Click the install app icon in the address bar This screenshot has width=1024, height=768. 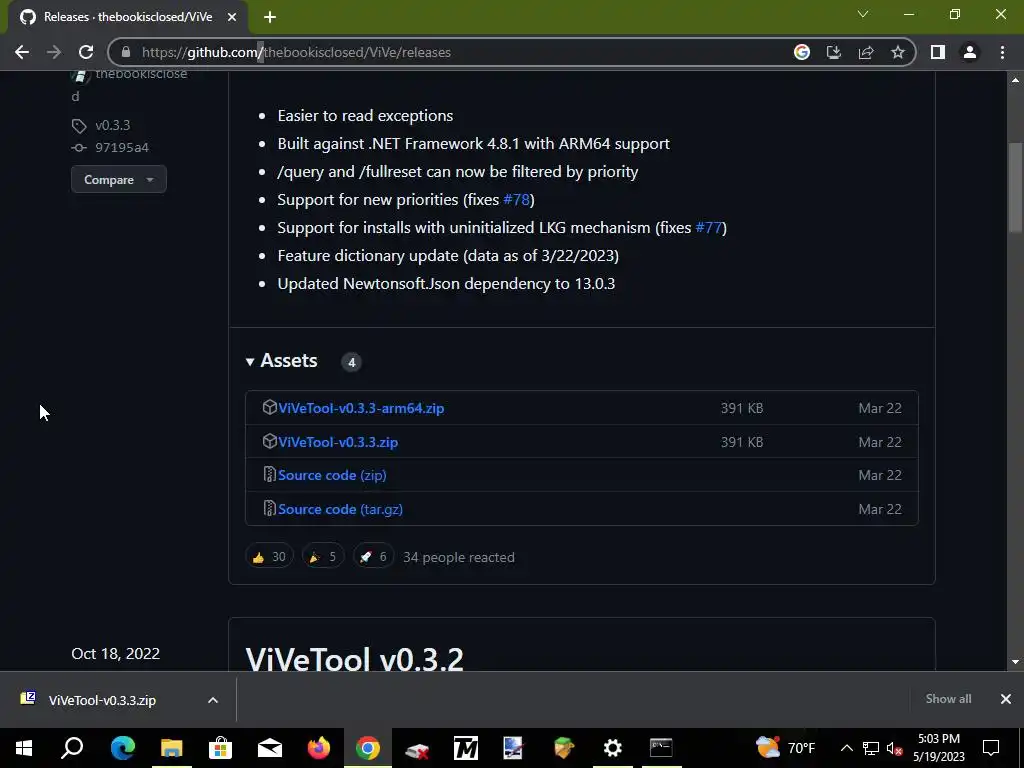(x=834, y=52)
